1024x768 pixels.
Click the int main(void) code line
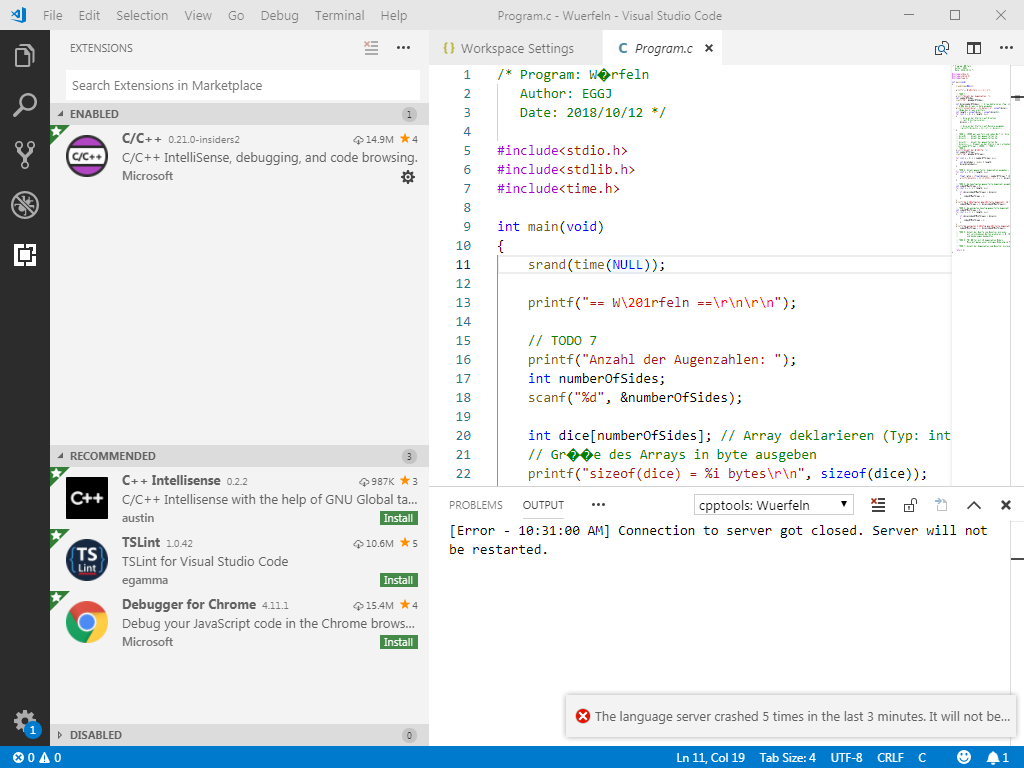[x=551, y=227]
